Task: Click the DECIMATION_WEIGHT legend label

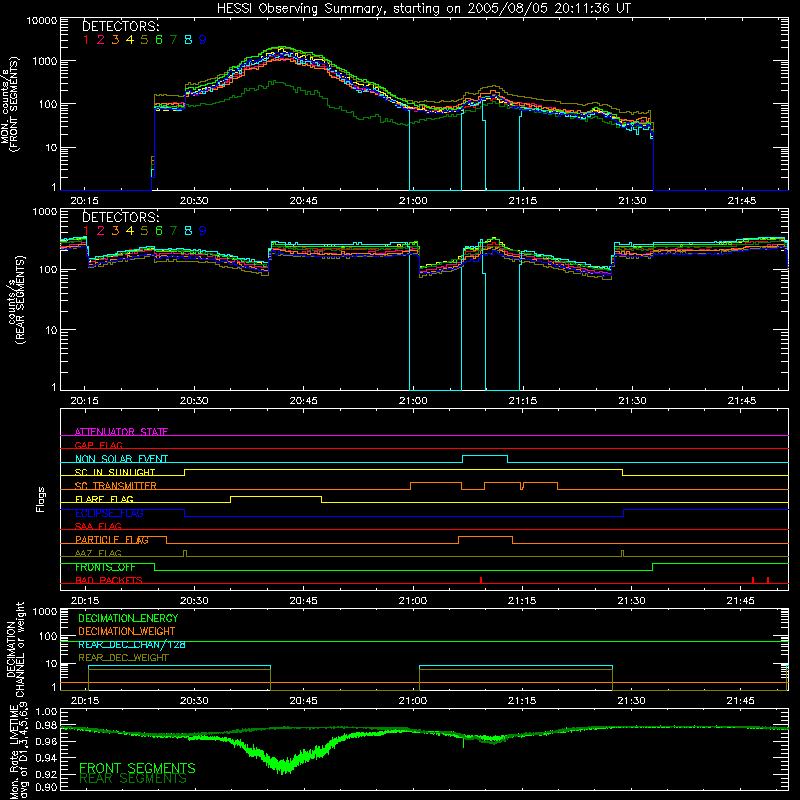Action: (127, 631)
